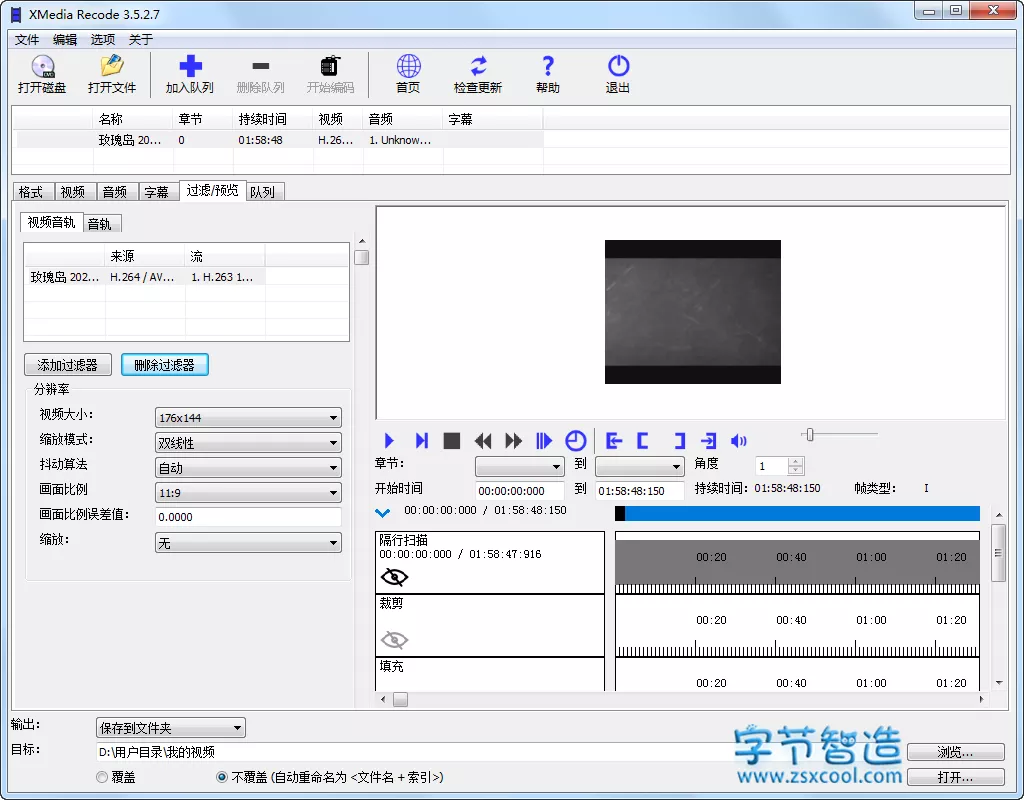Viewport: 1024px width, 800px height.
Task: Open the 文件 menu
Action: pos(27,40)
